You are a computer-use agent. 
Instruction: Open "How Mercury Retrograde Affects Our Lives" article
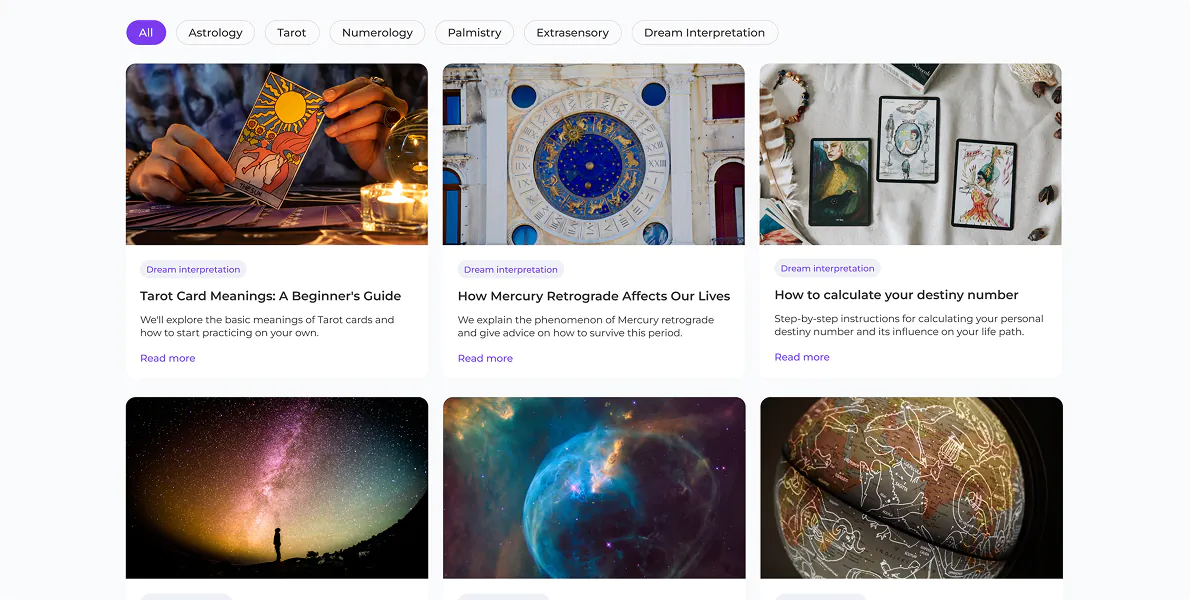coord(593,296)
